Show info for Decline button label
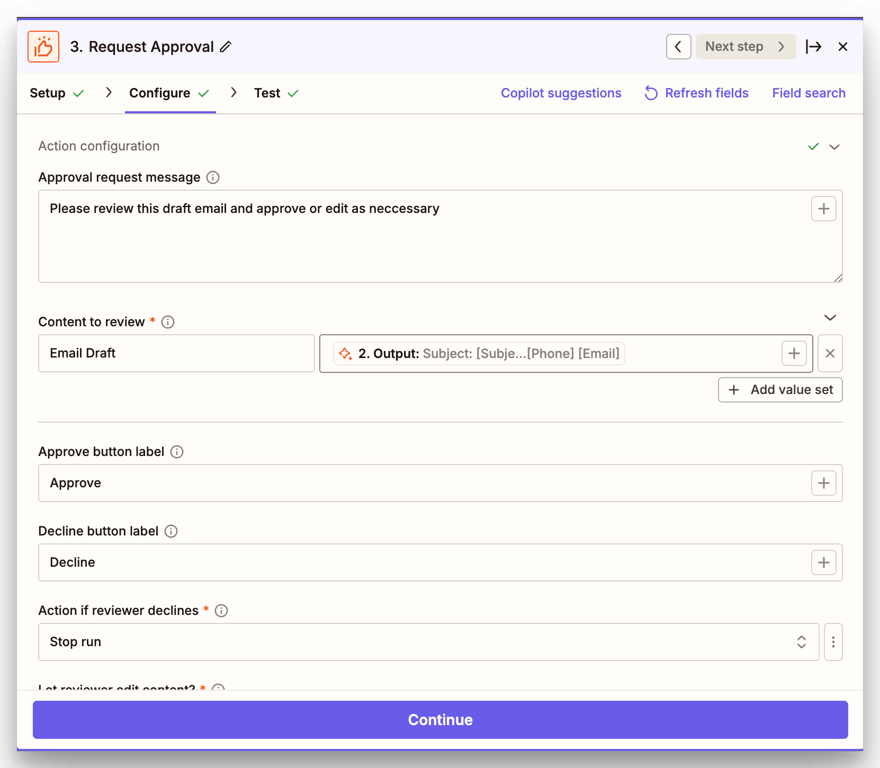880x768 pixels. (x=171, y=532)
